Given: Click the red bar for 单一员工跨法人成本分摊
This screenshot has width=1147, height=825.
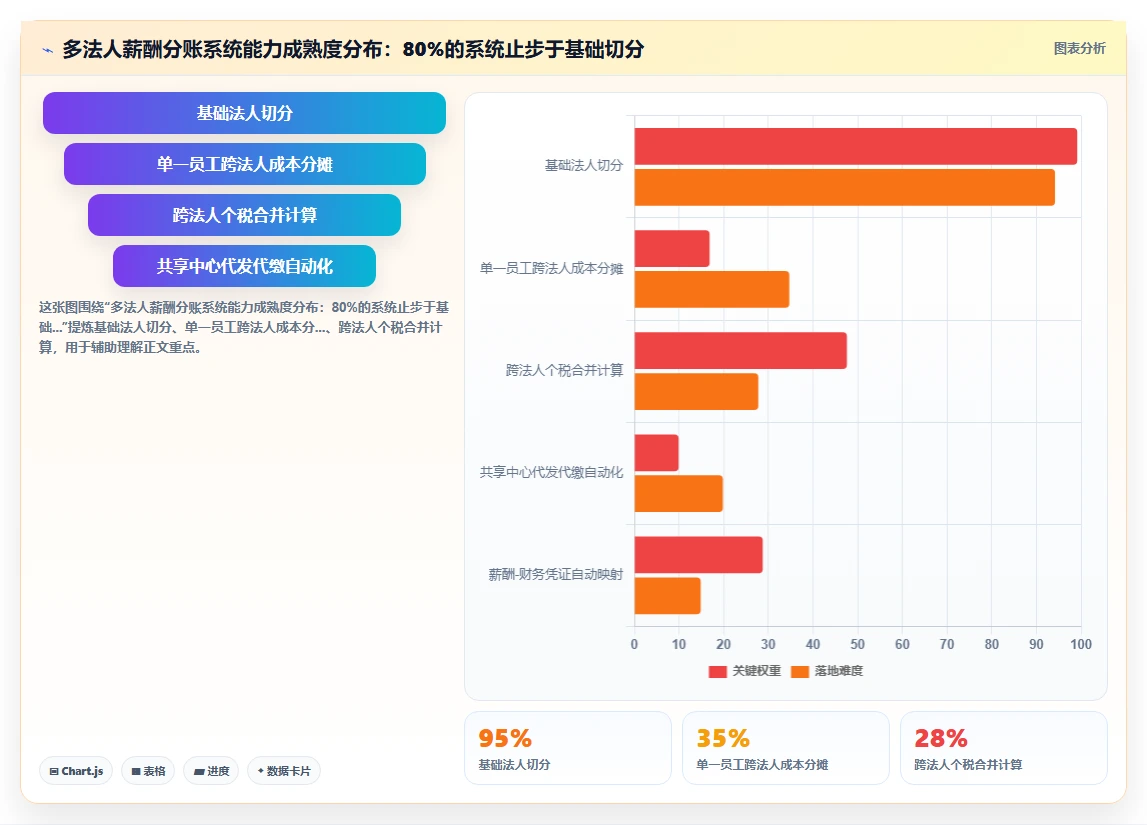Looking at the screenshot, I should [x=672, y=249].
